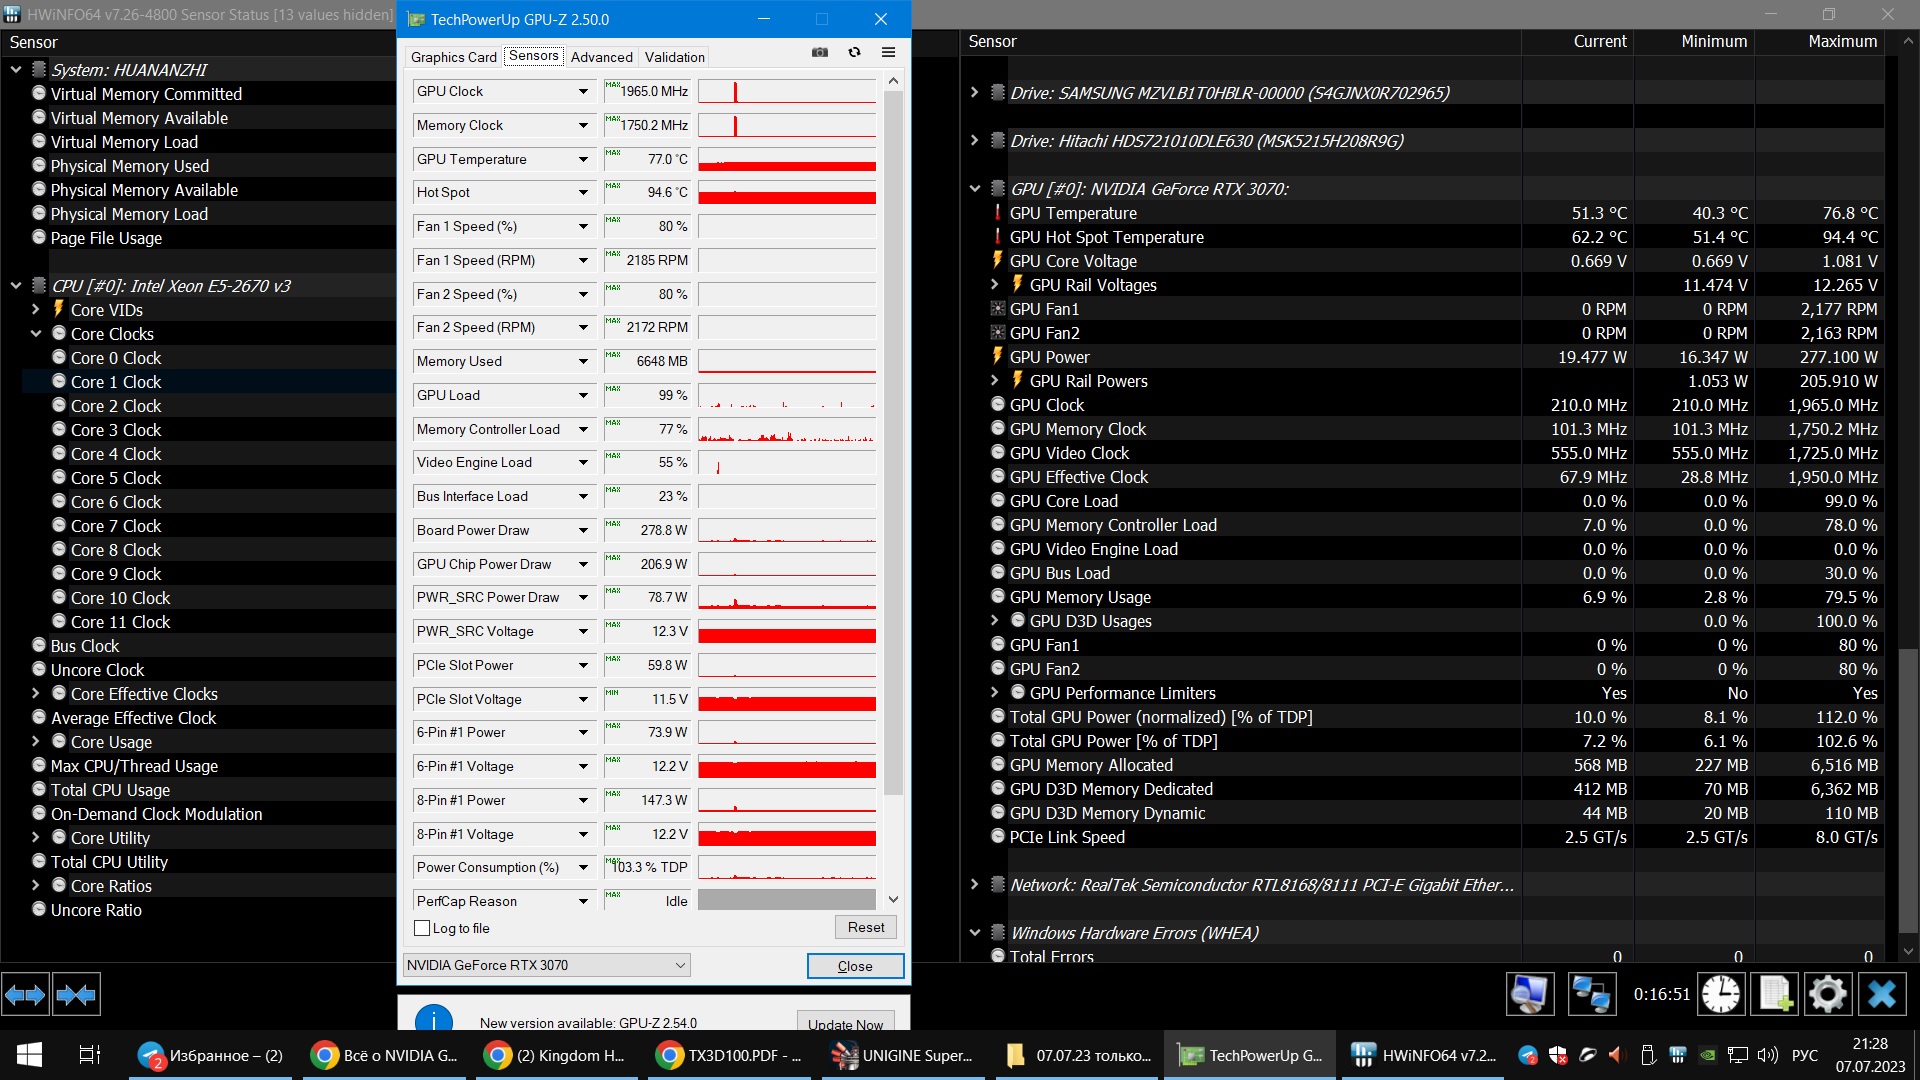Reset the HWiNFO clock timer icon

click(x=1721, y=994)
